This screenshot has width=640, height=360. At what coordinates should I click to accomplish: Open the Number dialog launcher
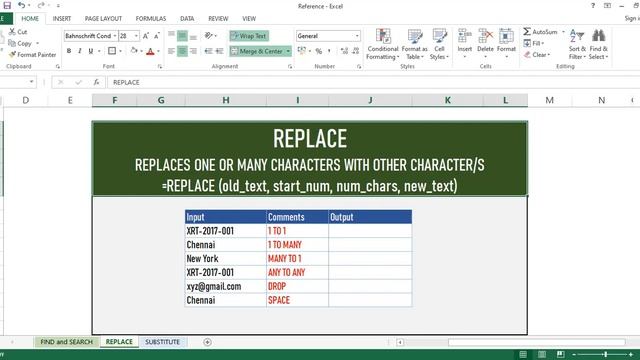click(x=359, y=66)
